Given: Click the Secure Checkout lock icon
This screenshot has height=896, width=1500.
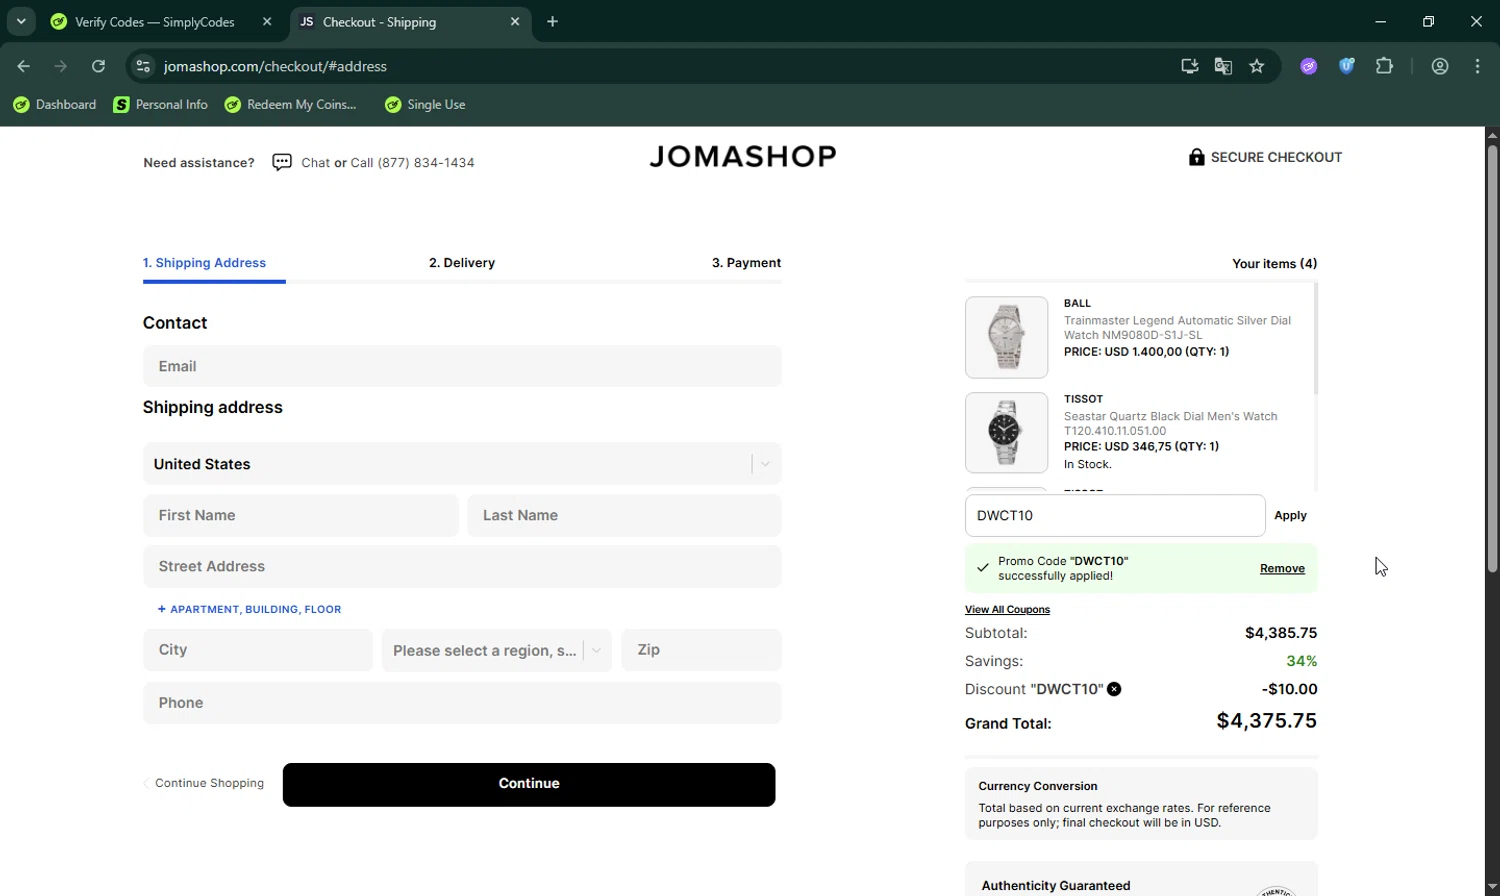Looking at the screenshot, I should 1196,157.
